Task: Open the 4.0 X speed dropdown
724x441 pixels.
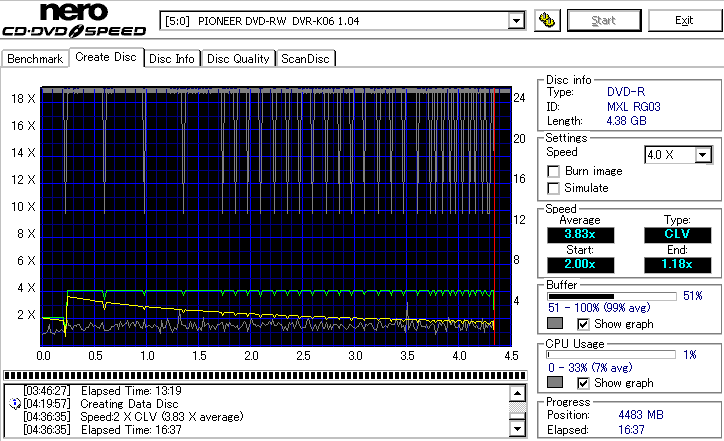Action: tap(703, 155)
